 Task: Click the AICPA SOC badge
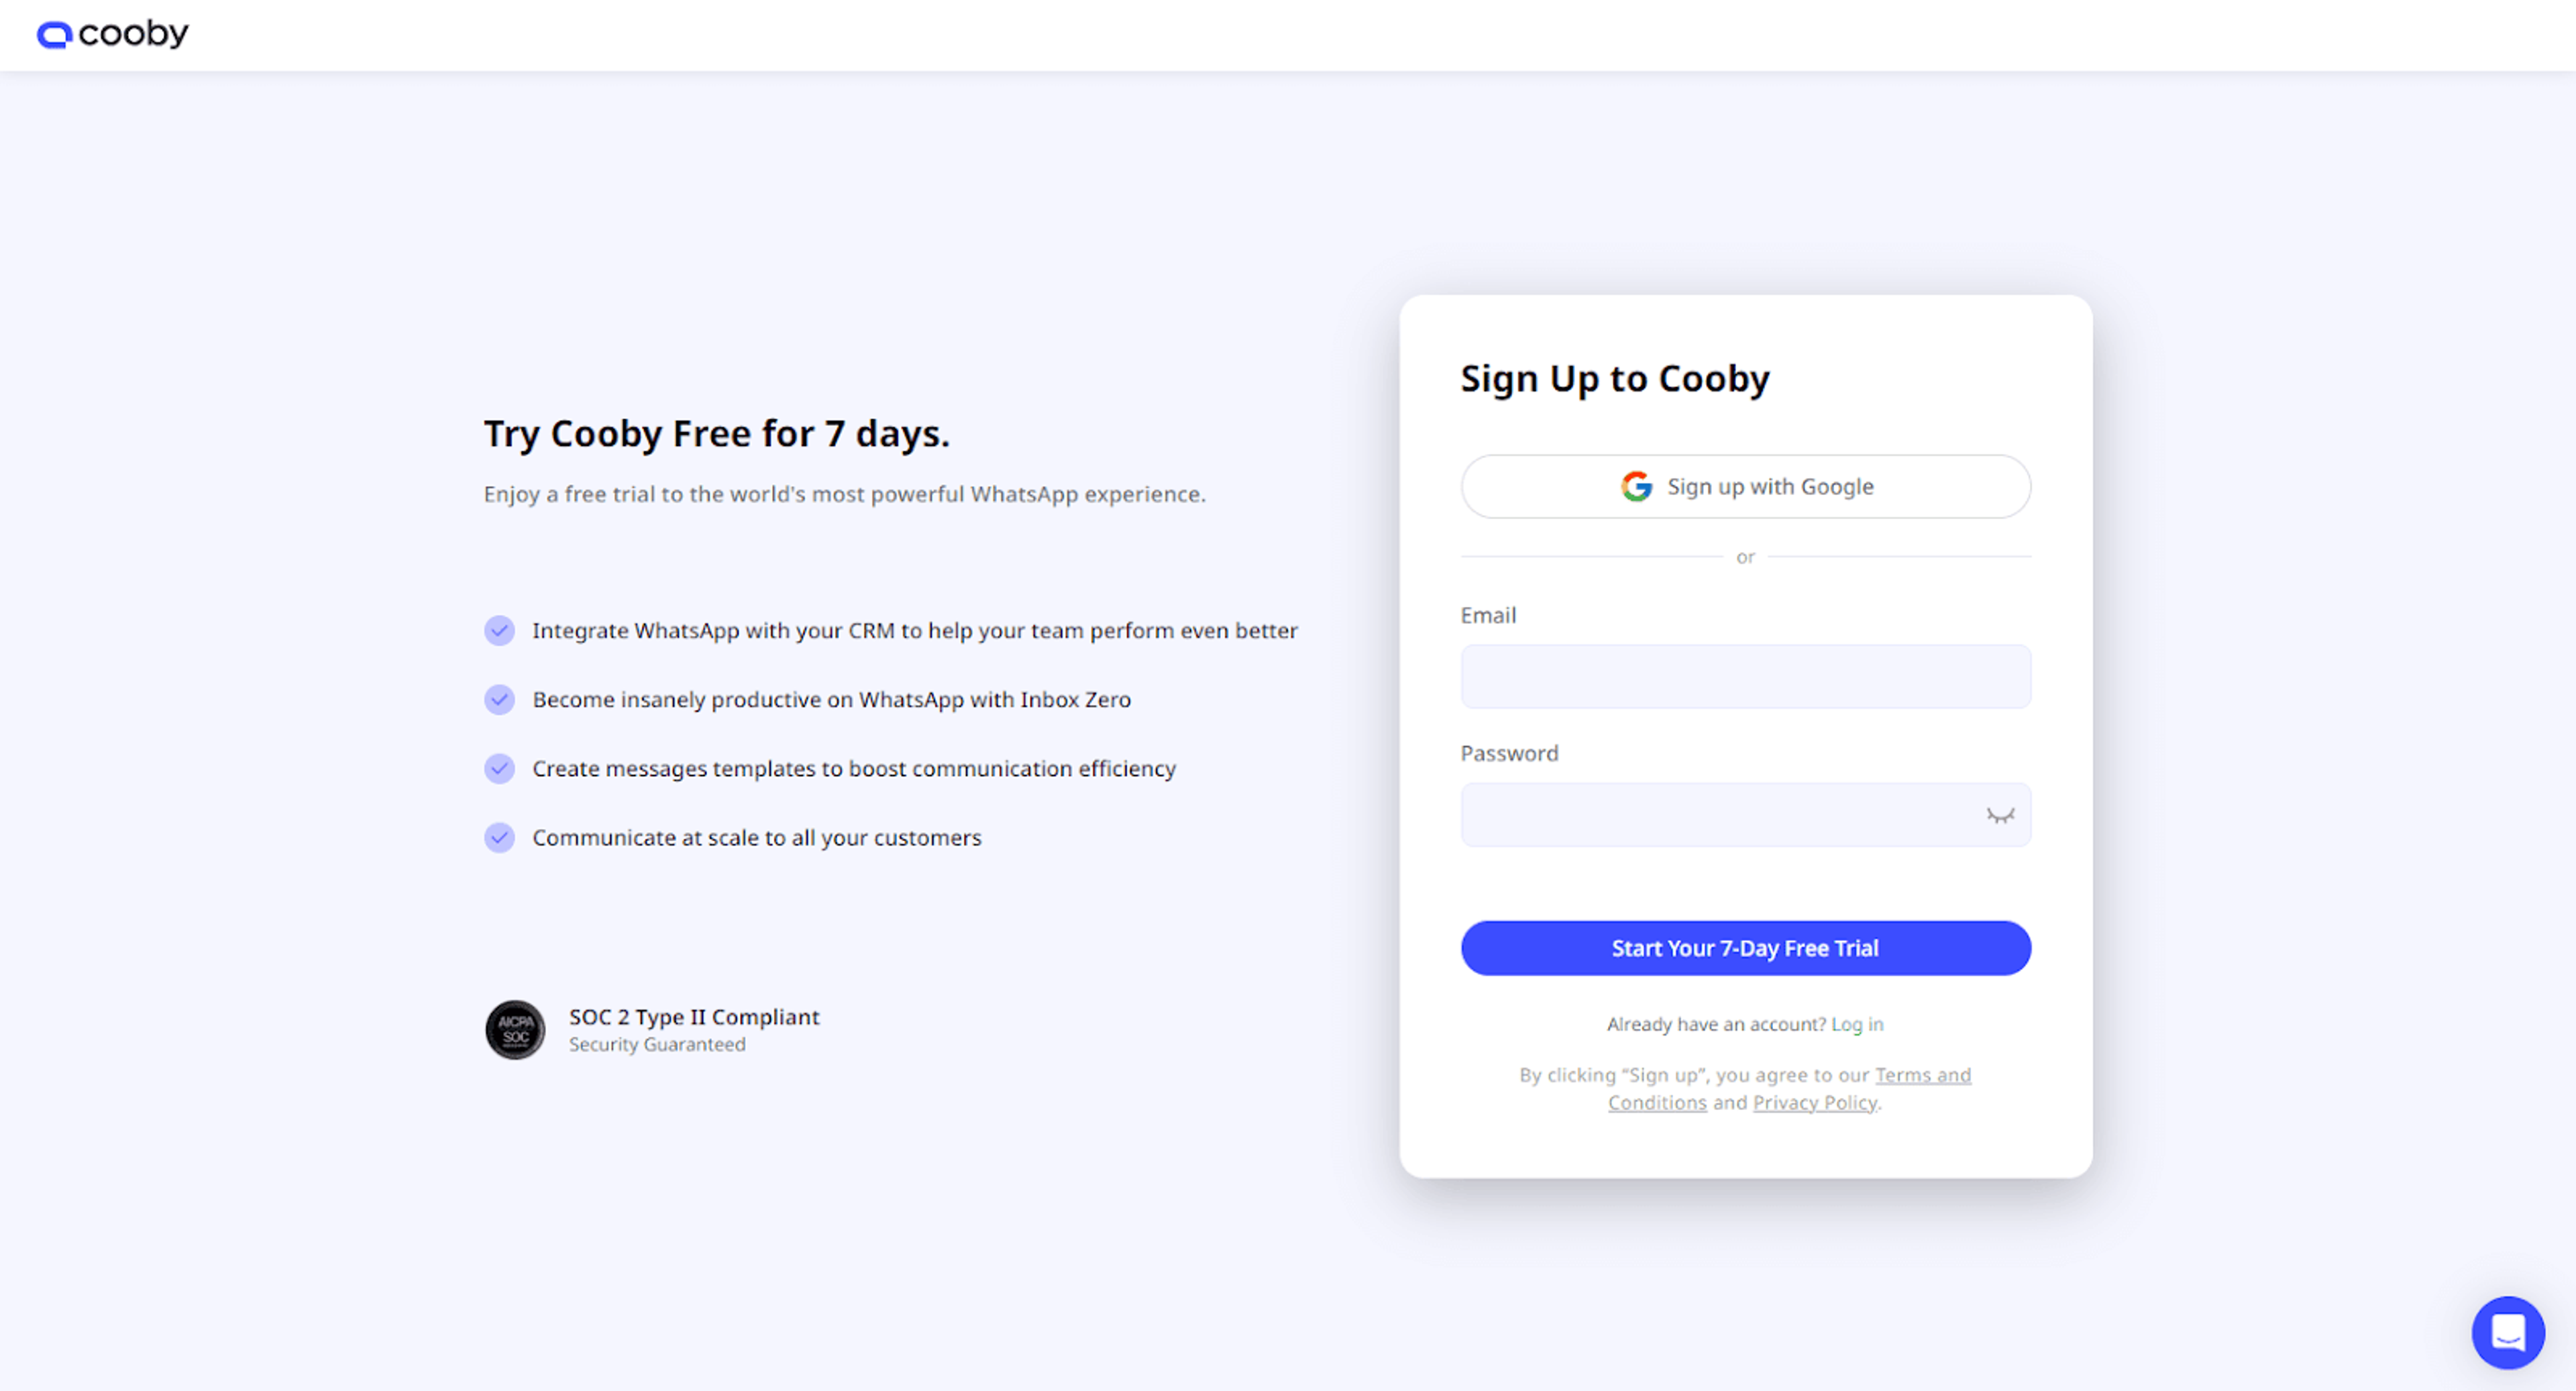(x=515, y=1029)
